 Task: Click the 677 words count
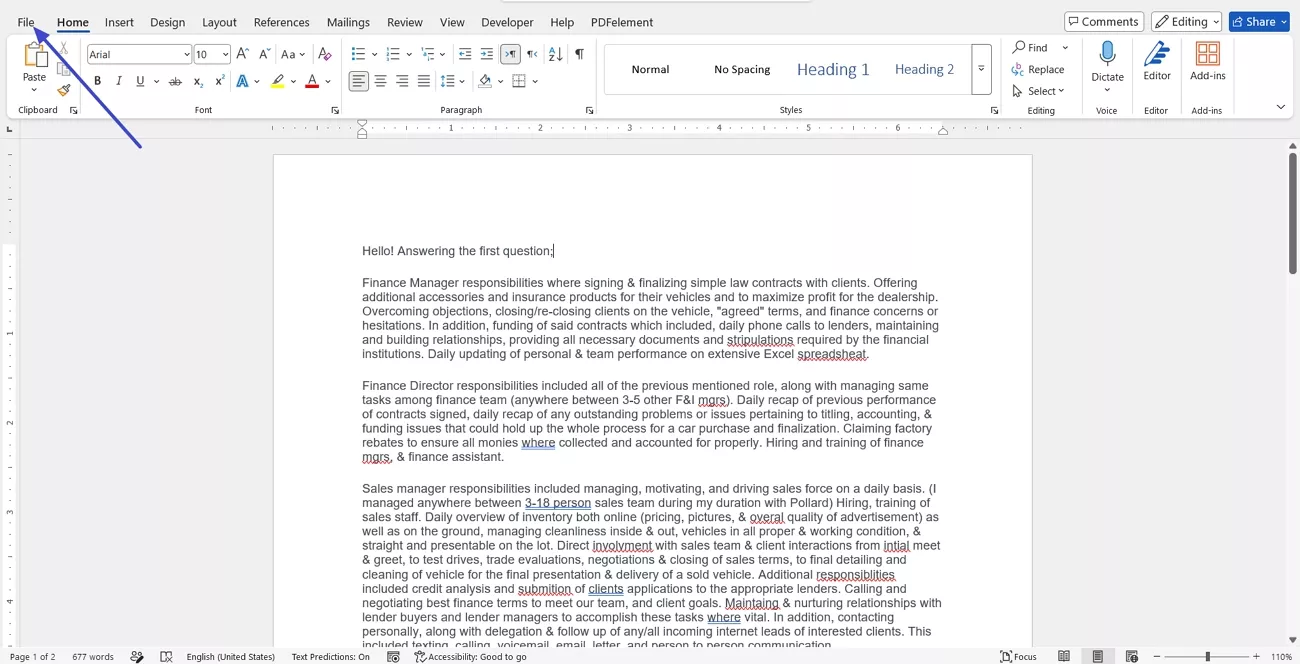tap(93, 657)
